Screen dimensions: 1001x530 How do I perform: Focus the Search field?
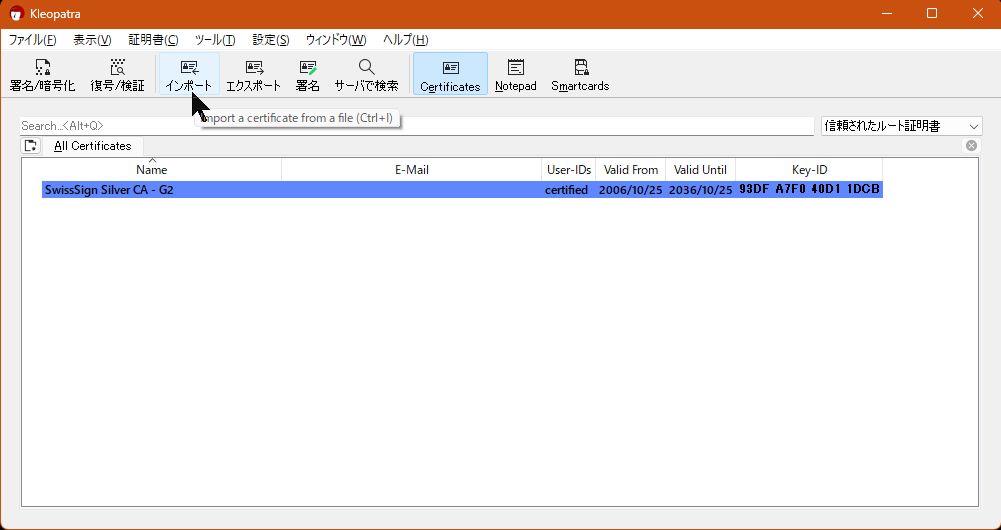click(417, 126)
